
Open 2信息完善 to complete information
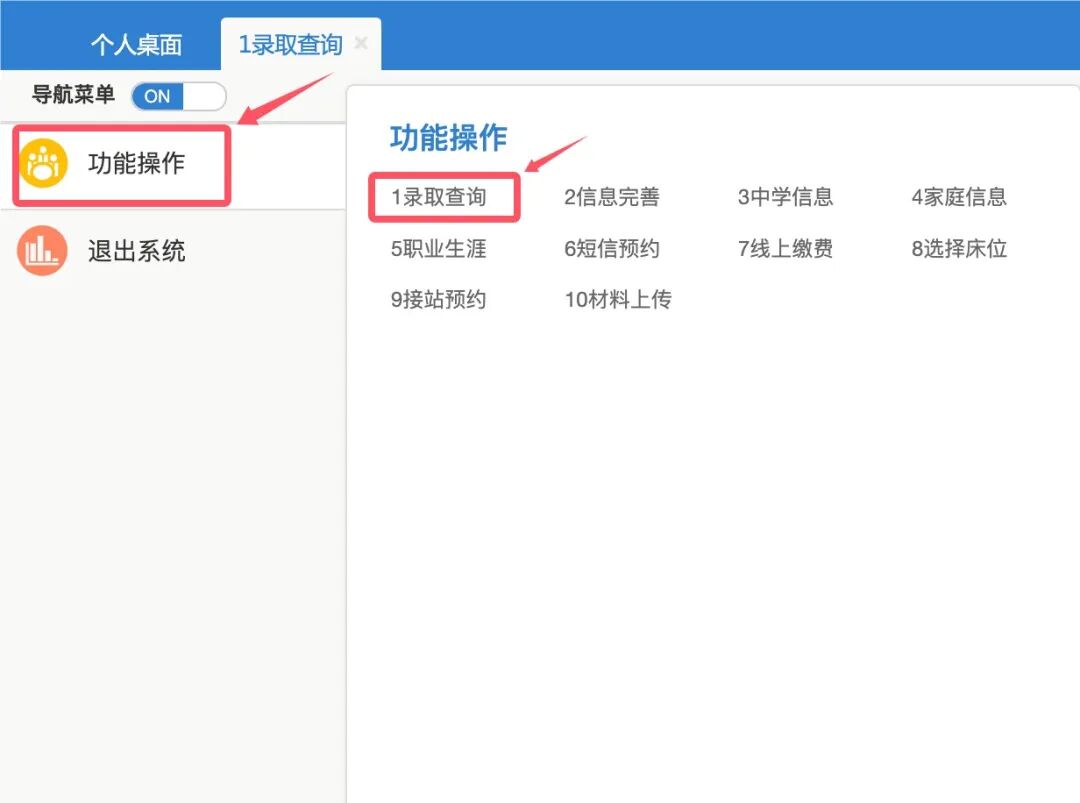coord(611,197)
